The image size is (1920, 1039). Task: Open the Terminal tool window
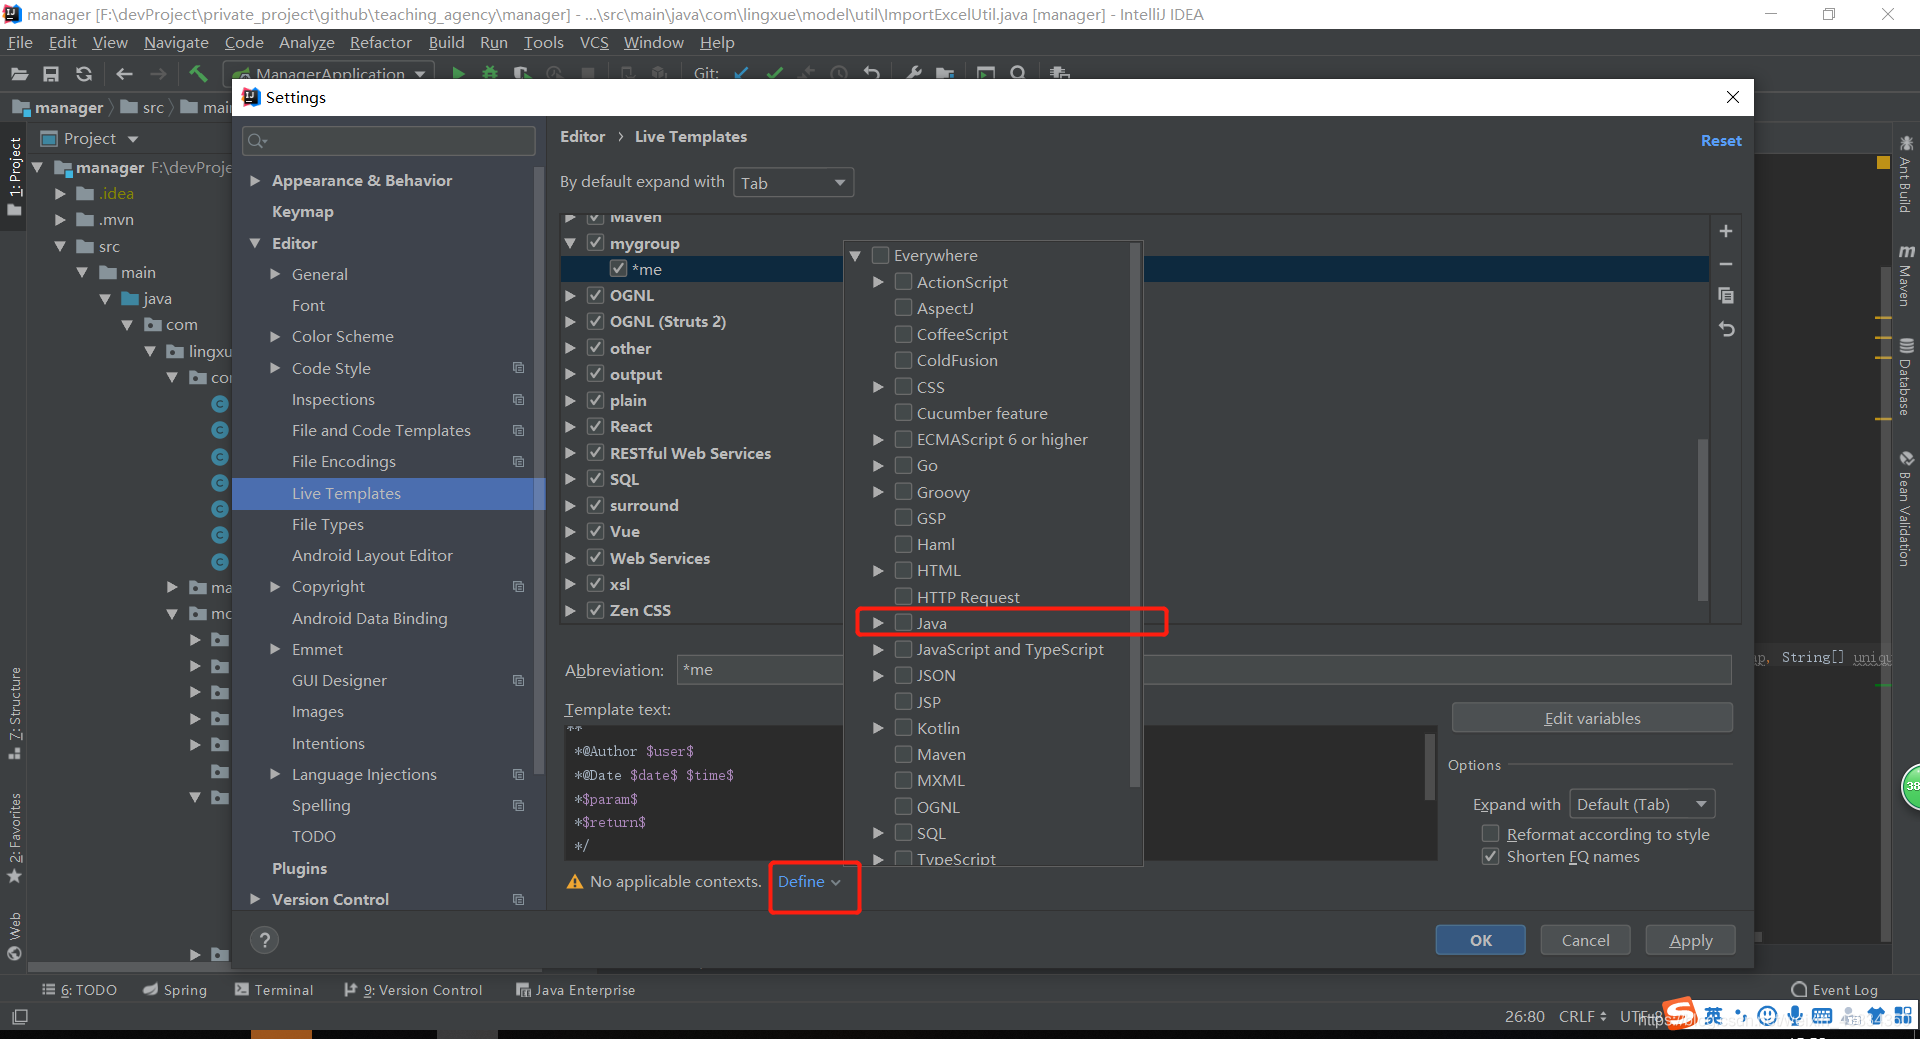pyautogui.click(x=274, y=990)
